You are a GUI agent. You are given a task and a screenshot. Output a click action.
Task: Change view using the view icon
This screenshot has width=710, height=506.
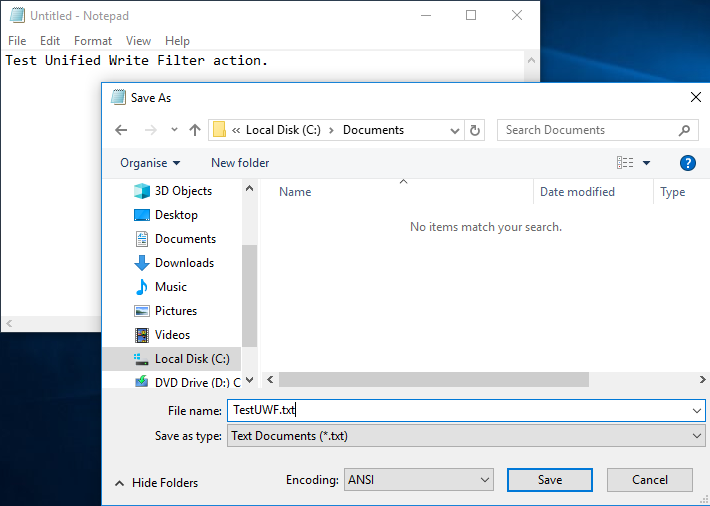pos(625,163)
